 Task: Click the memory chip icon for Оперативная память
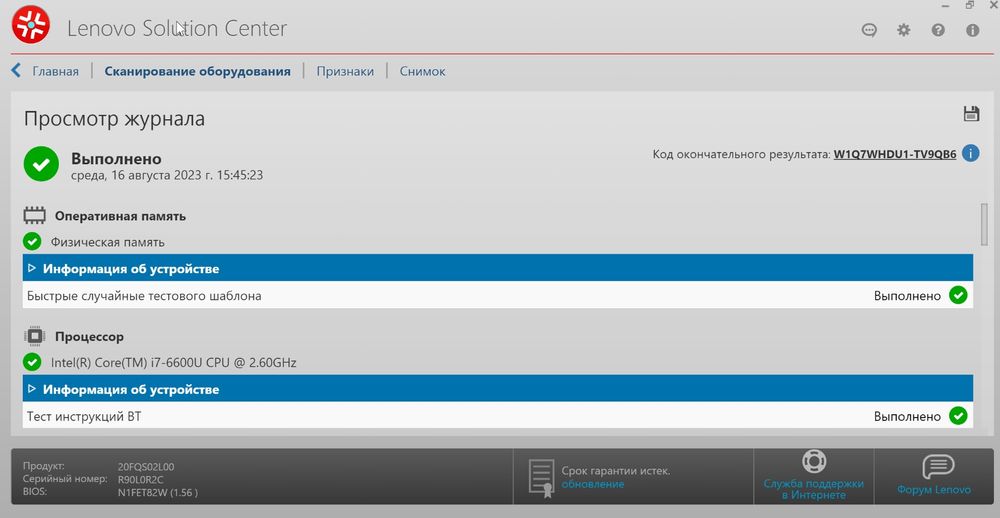(34, 216)
